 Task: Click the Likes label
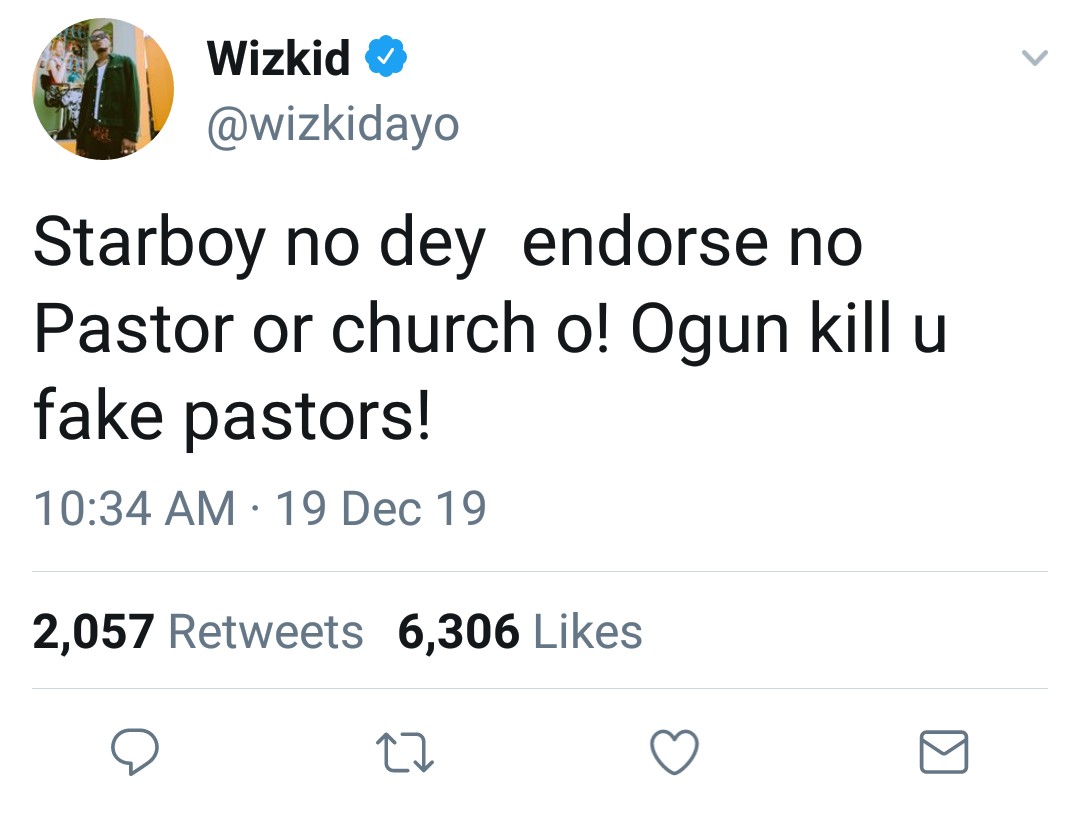pos(588,632)
